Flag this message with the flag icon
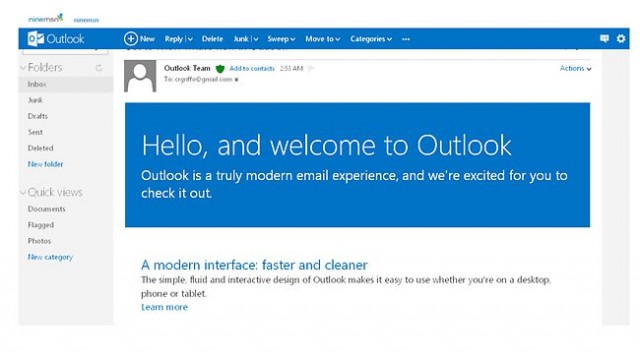The height and width of the screenshot is (360, 640). pos(311,69)
